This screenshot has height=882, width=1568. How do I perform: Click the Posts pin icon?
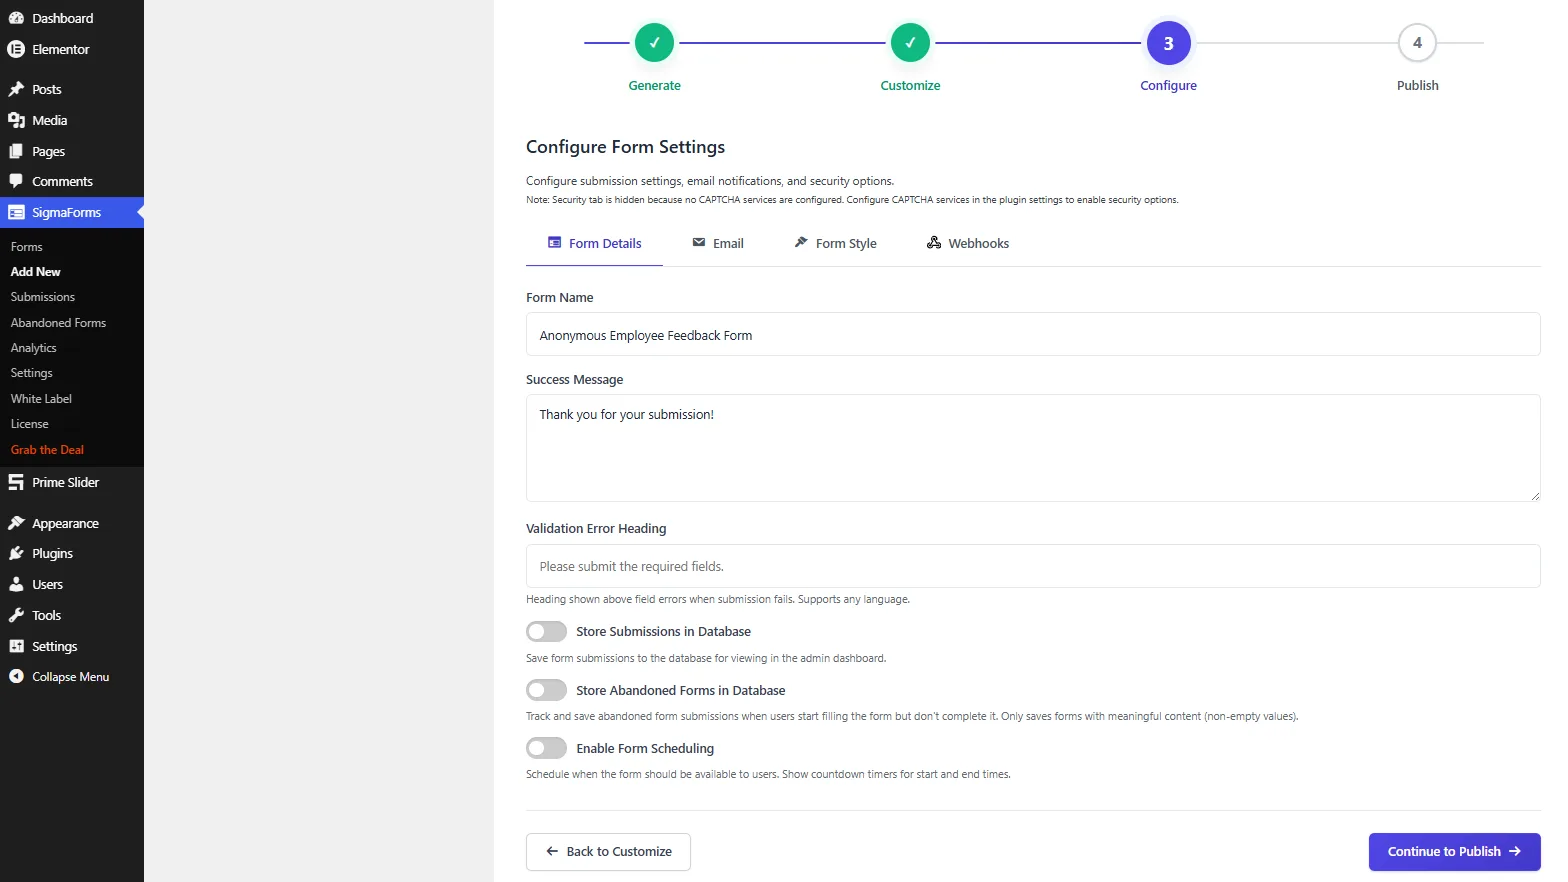[x=16, y=89]
